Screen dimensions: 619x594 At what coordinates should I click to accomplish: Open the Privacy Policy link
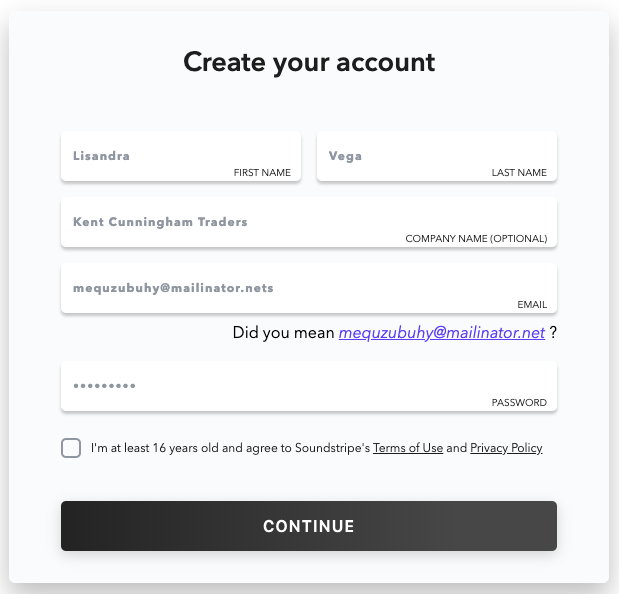click(x=506, y=448)
